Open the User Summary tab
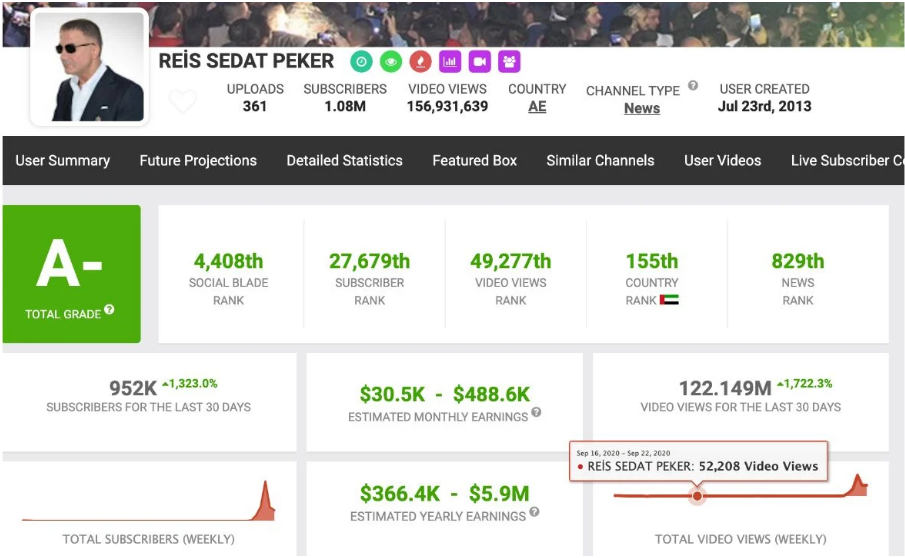905x558 pixels. point(62,160)
